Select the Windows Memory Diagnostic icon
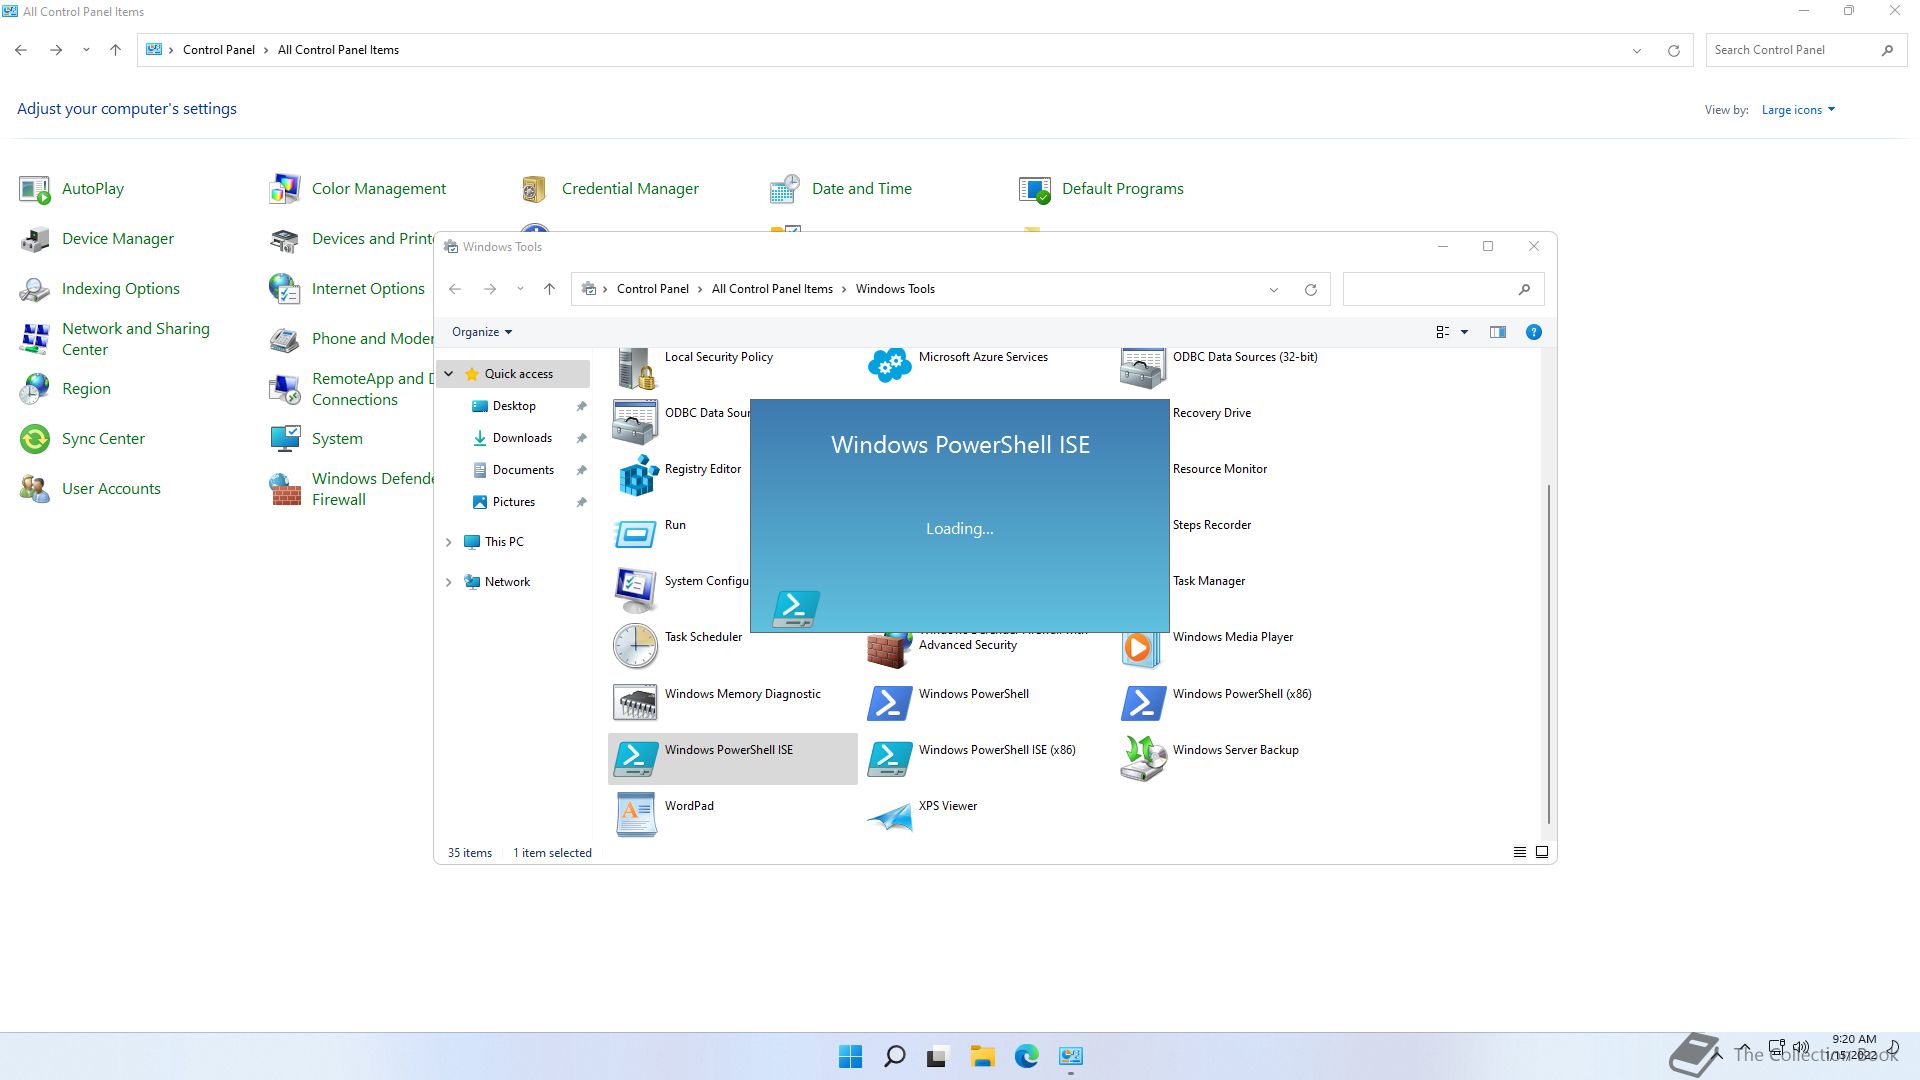Screen dimensions: 1920x1080 (x=635, y=703)
